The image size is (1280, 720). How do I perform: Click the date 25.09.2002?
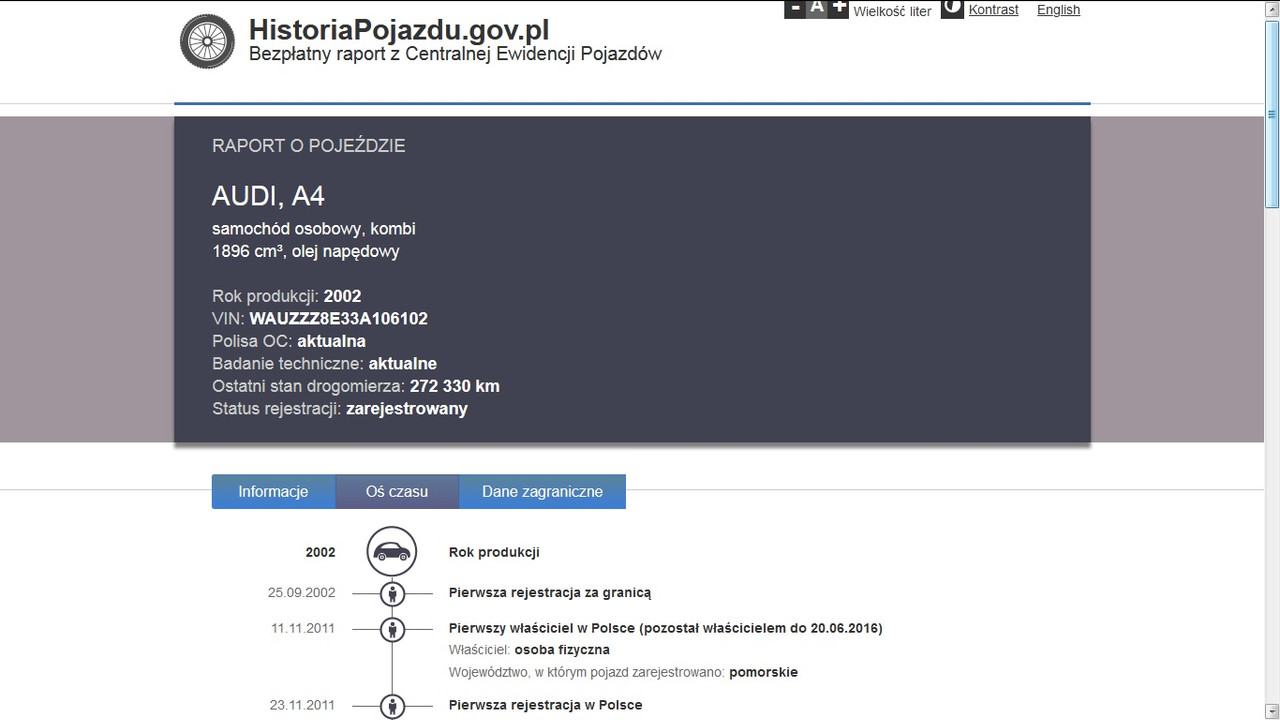(x=302, y=593)
